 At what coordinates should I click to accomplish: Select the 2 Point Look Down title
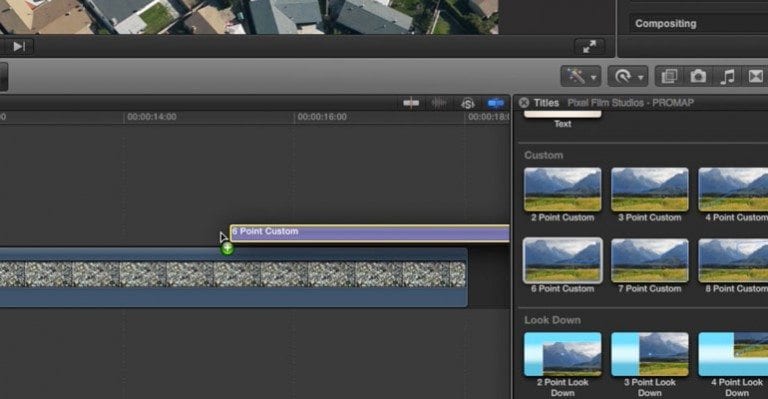tap(562, 354)
